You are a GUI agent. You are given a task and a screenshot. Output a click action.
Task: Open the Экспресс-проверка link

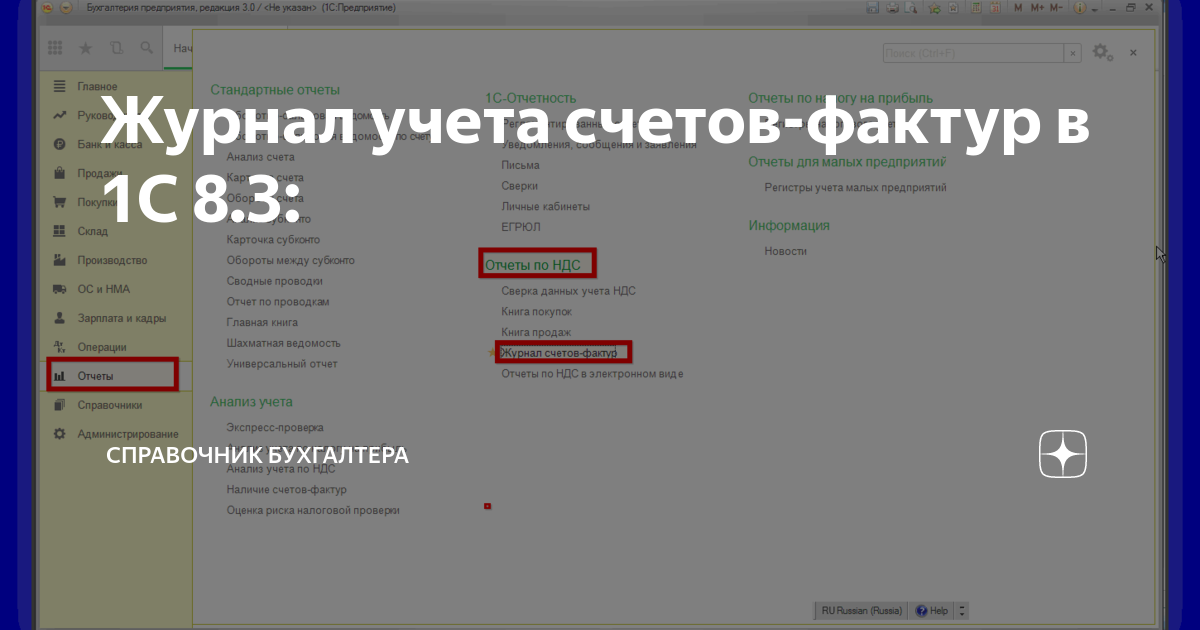point(275,427)
